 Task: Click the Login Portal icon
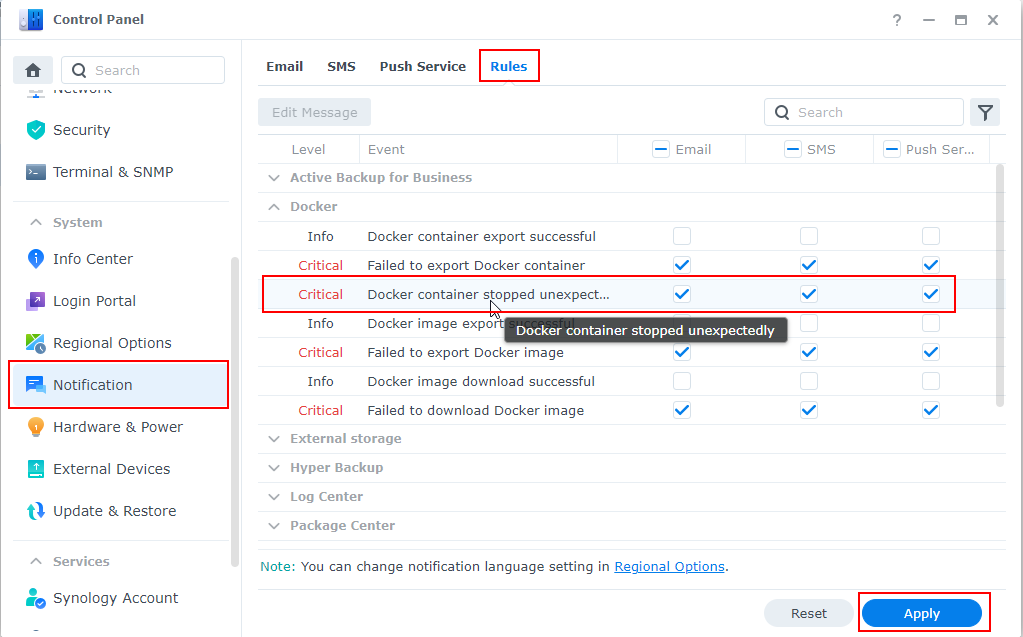(36, 301)
